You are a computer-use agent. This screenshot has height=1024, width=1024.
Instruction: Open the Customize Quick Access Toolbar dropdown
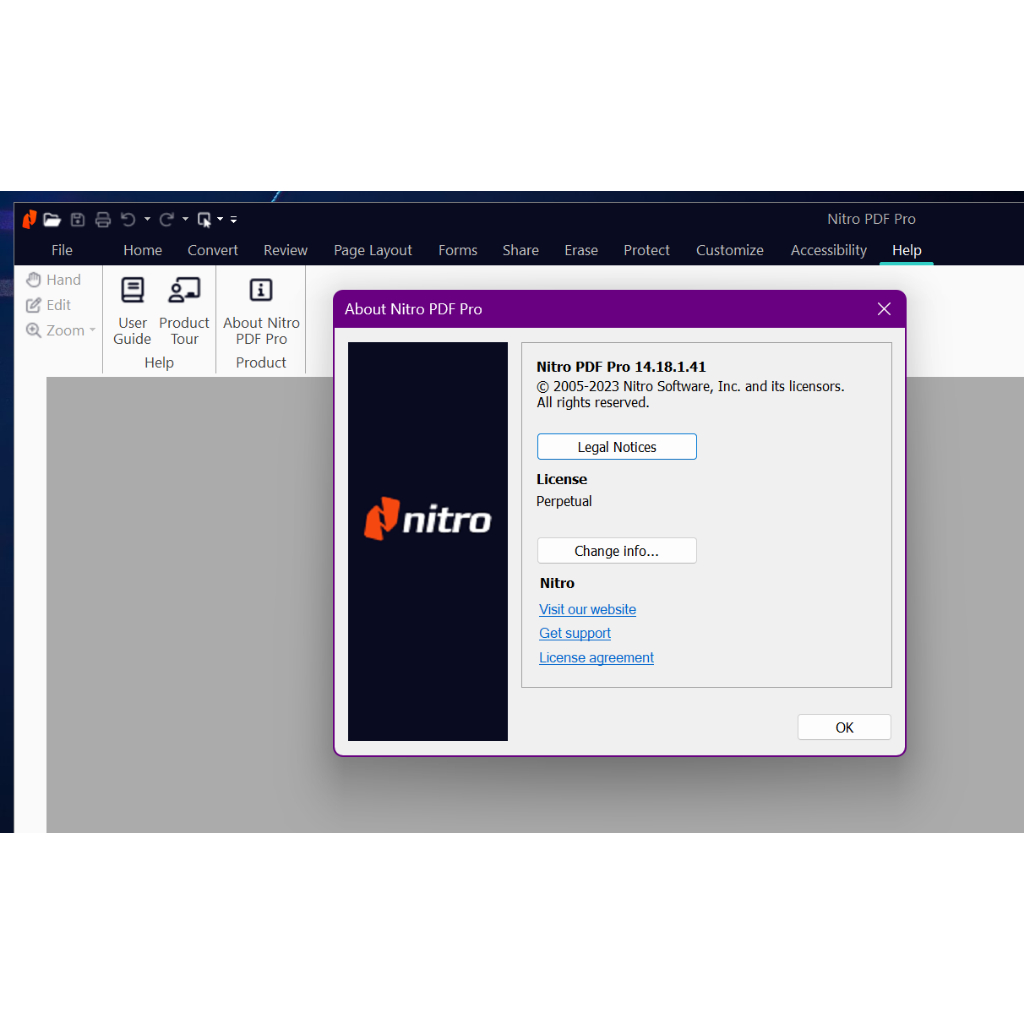click(x=234, y=219)
